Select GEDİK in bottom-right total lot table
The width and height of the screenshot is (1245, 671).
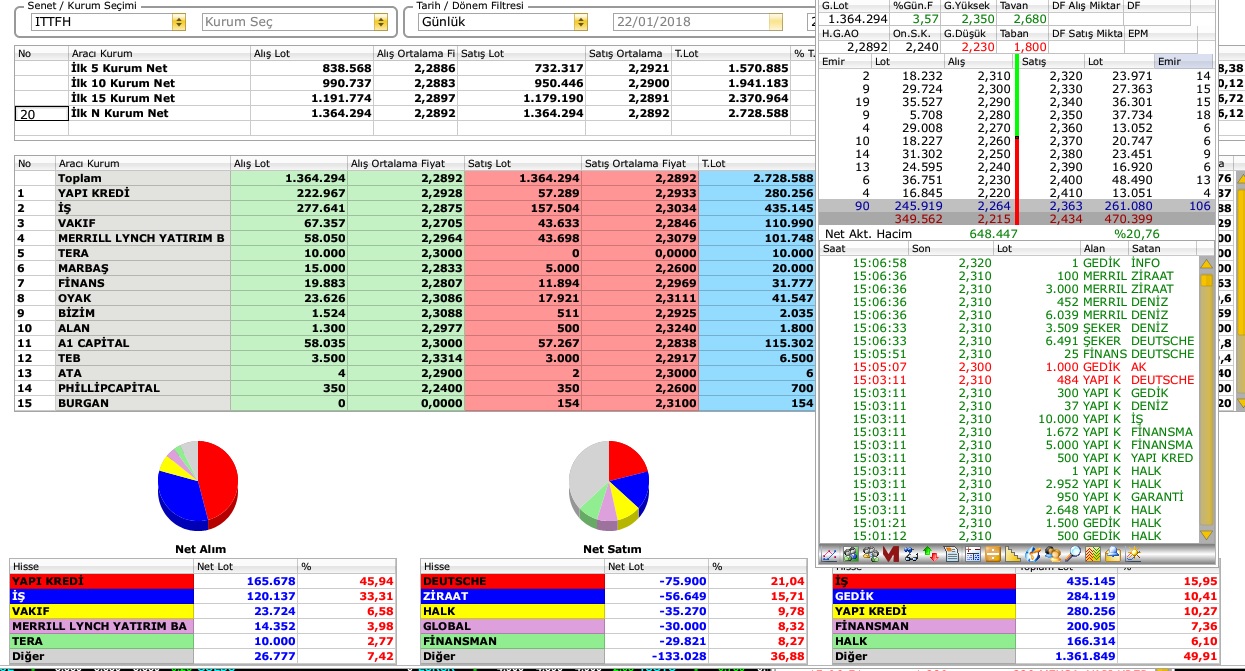1025,596
